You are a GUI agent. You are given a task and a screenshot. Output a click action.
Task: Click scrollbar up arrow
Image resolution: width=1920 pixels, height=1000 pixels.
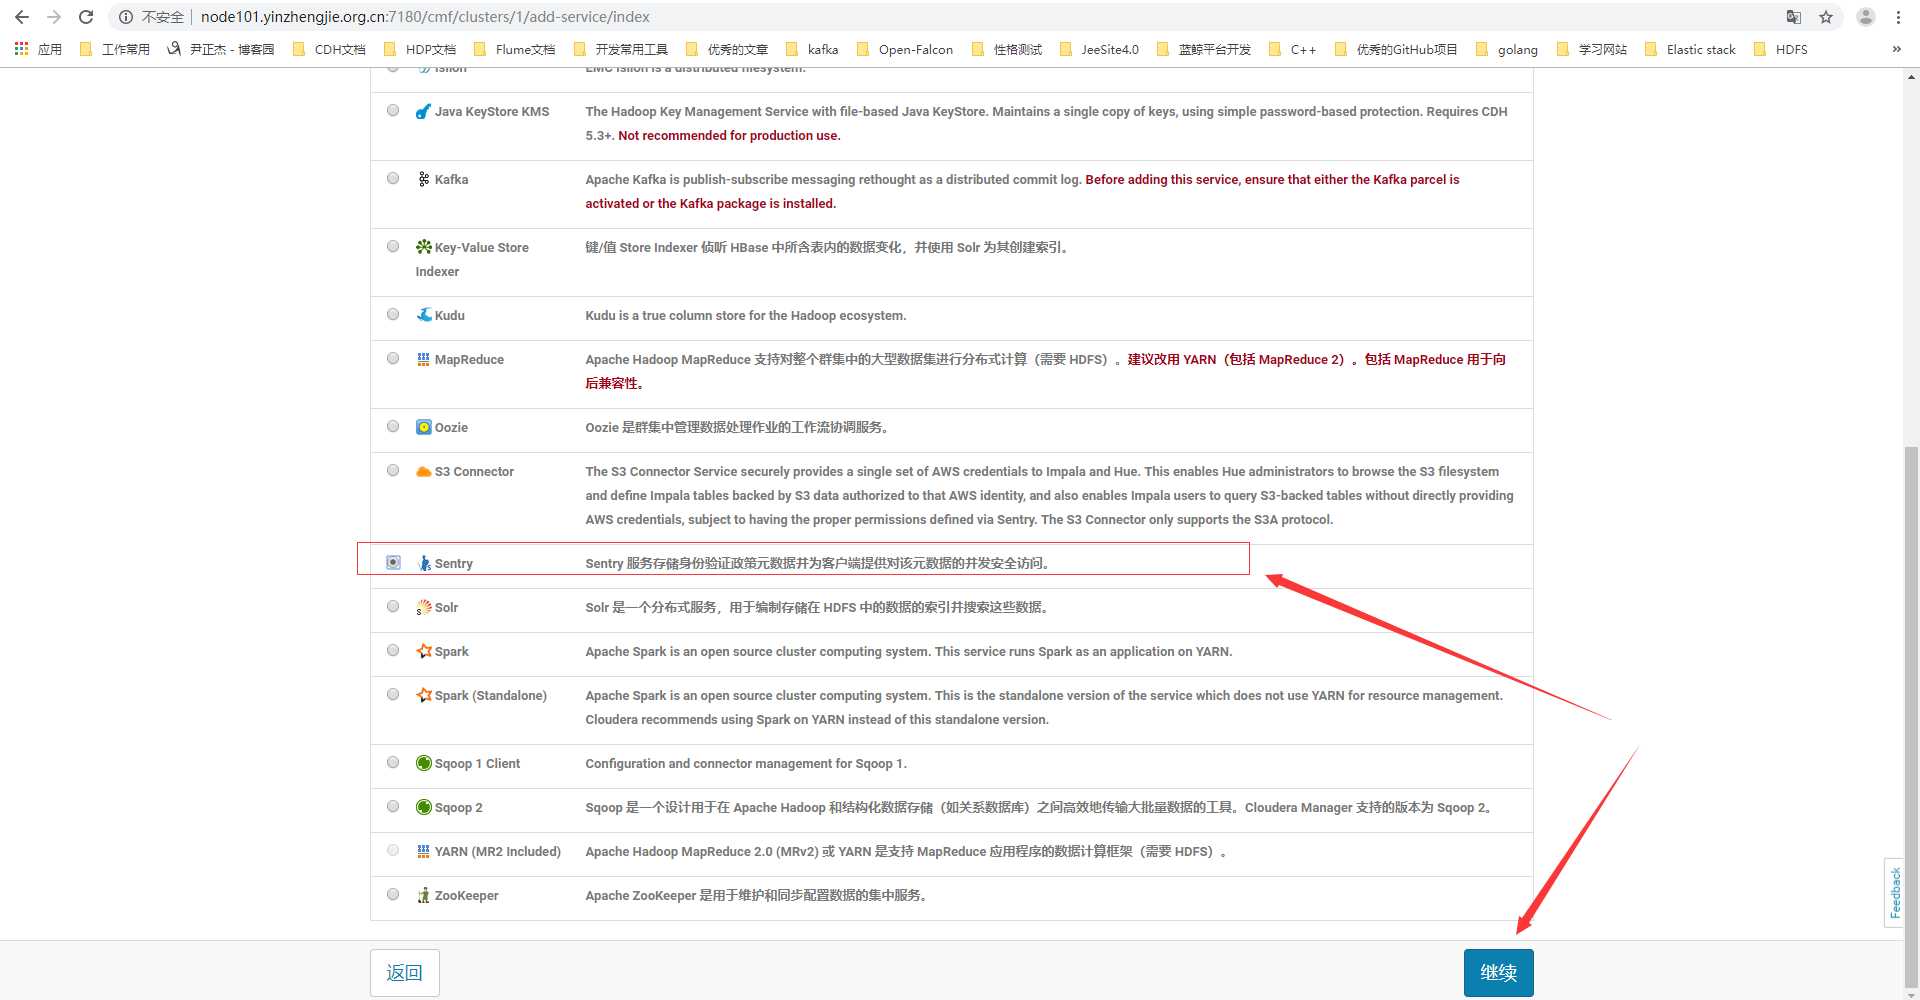click(x=1911, y=77)
